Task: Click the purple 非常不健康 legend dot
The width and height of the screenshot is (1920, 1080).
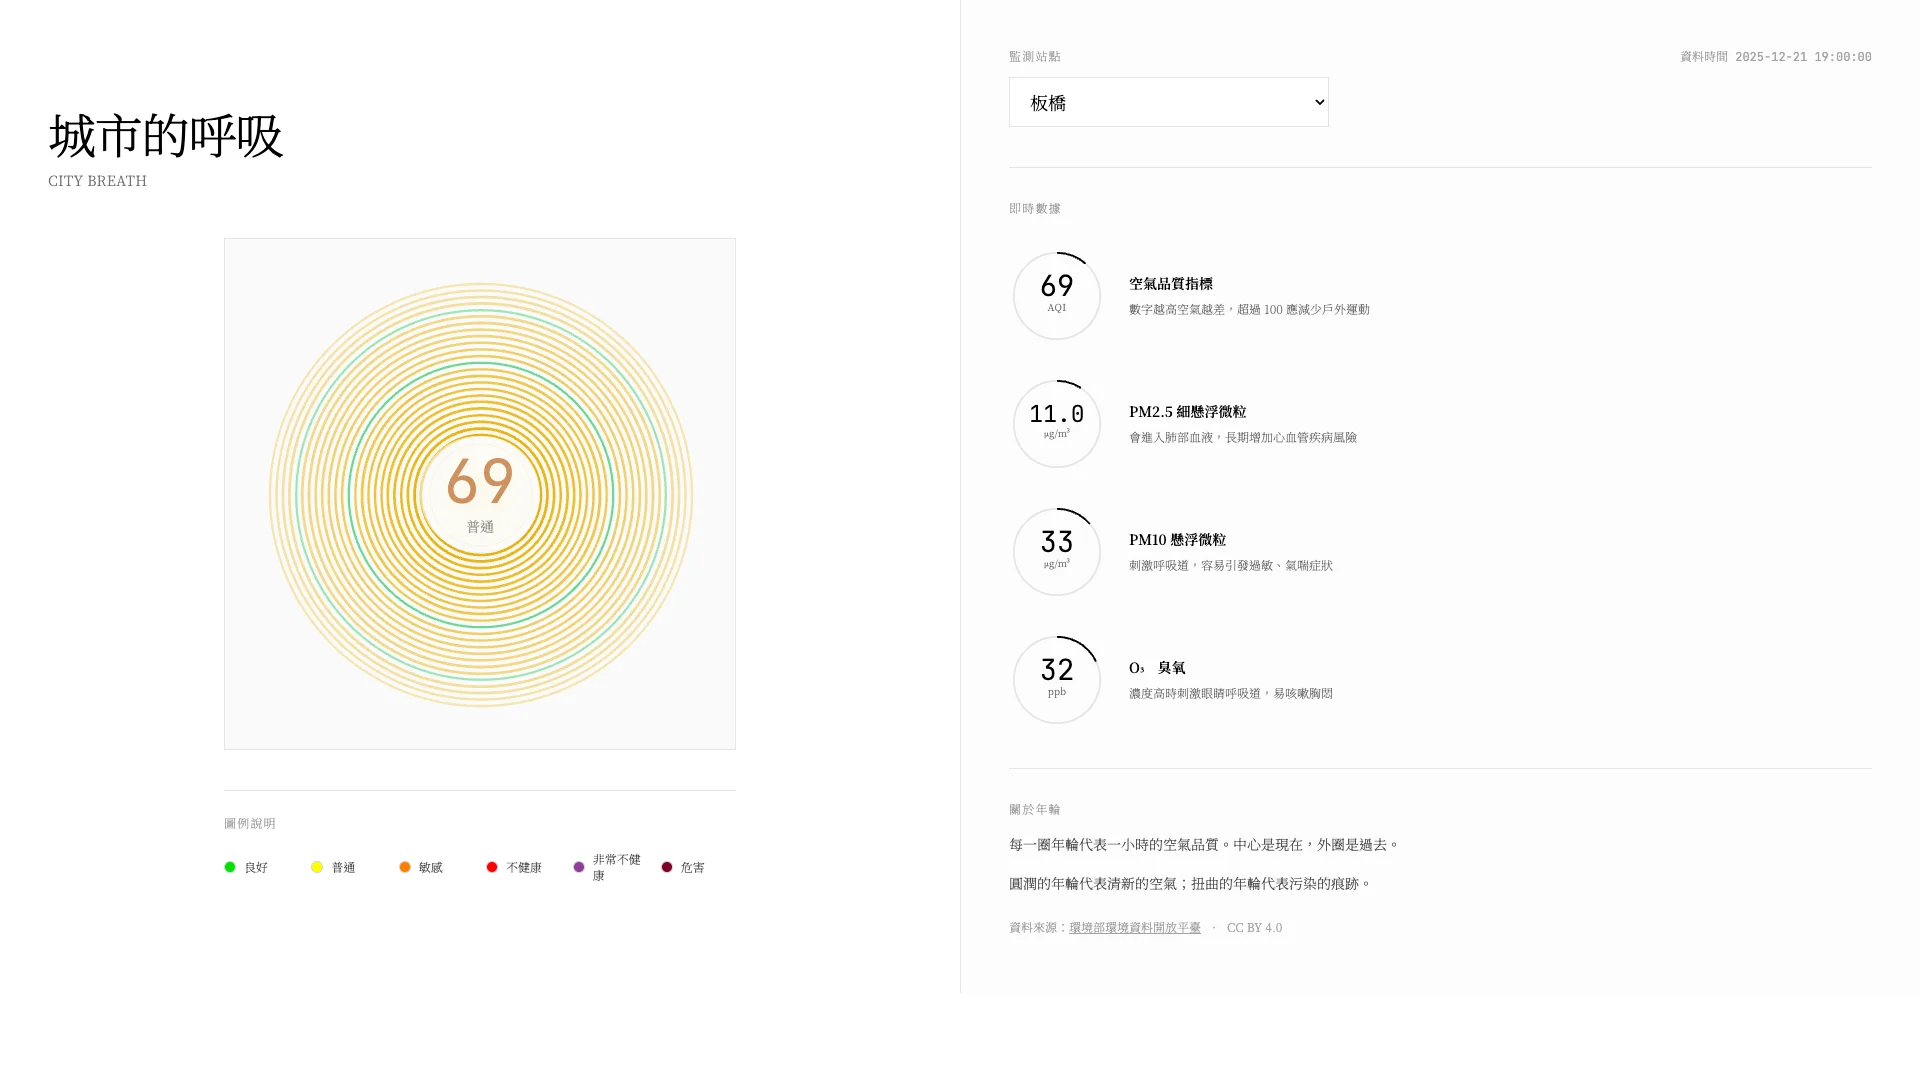Action: click(579, 867)
